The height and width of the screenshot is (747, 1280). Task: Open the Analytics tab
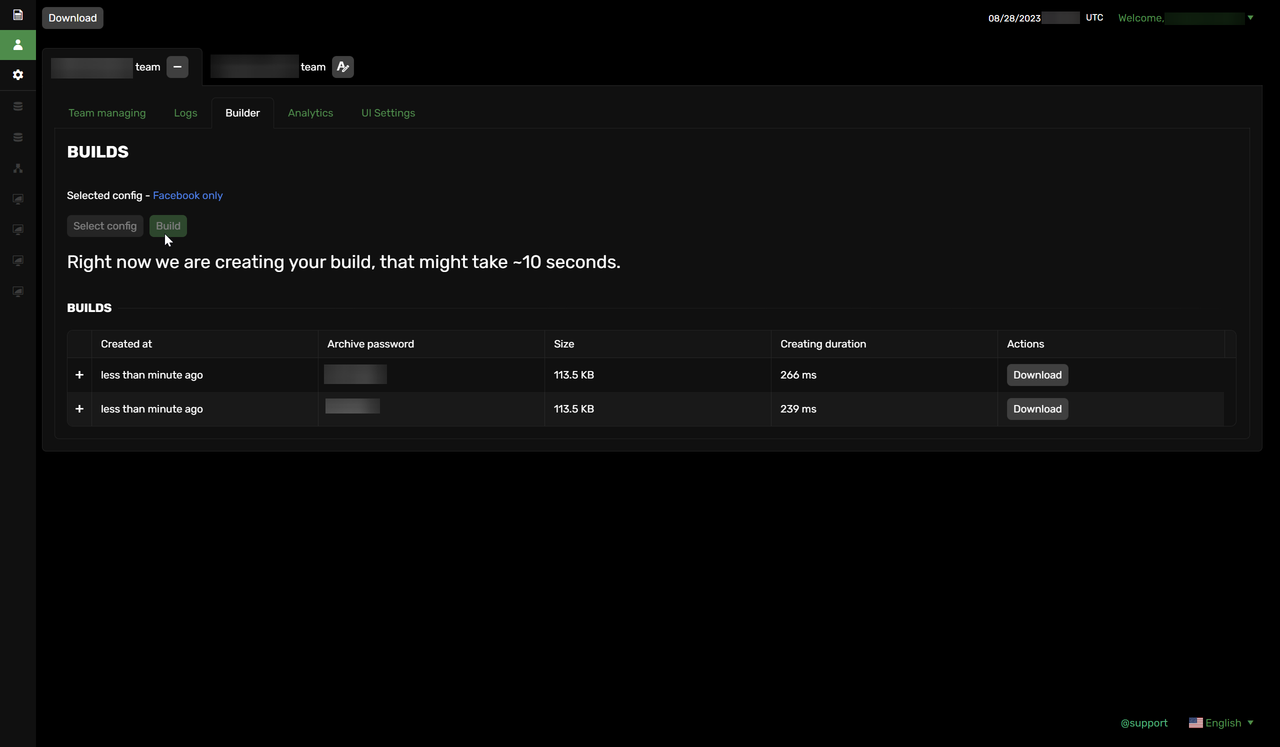[x=310, y=113]
